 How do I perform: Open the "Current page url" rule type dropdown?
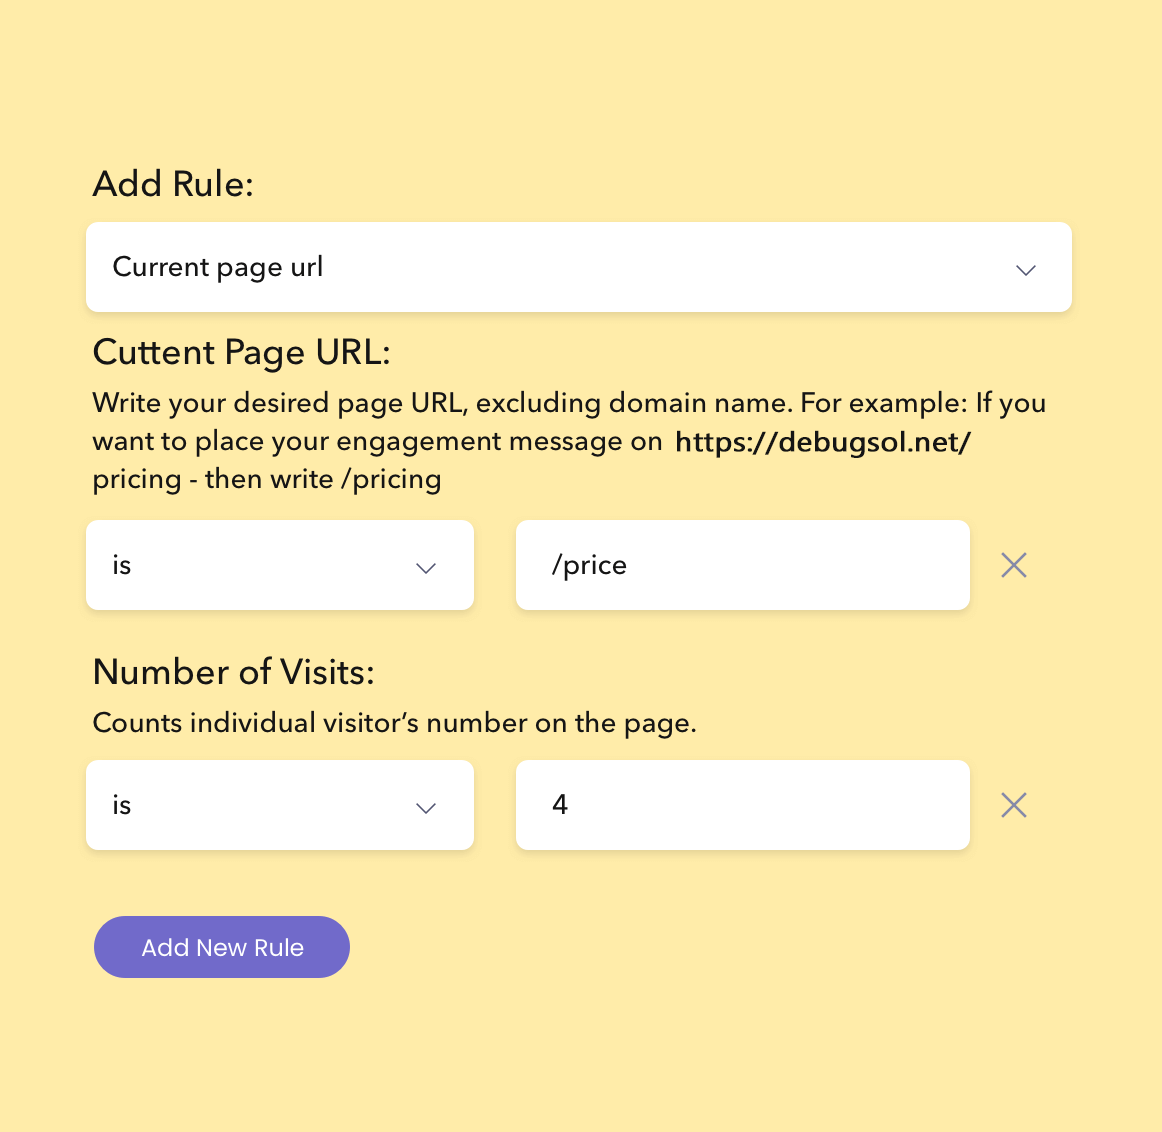click(x=578, y=267)
